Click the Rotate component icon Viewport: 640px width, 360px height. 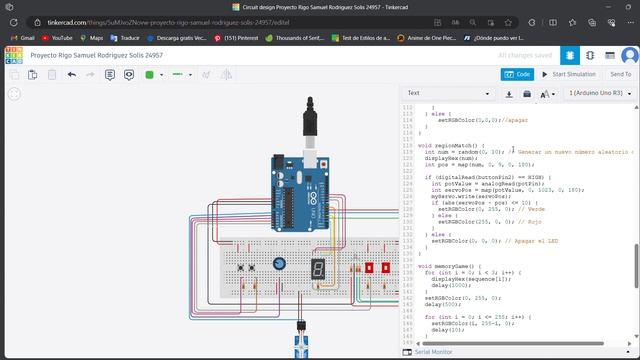pyautogui.click(x=206, y=75)
